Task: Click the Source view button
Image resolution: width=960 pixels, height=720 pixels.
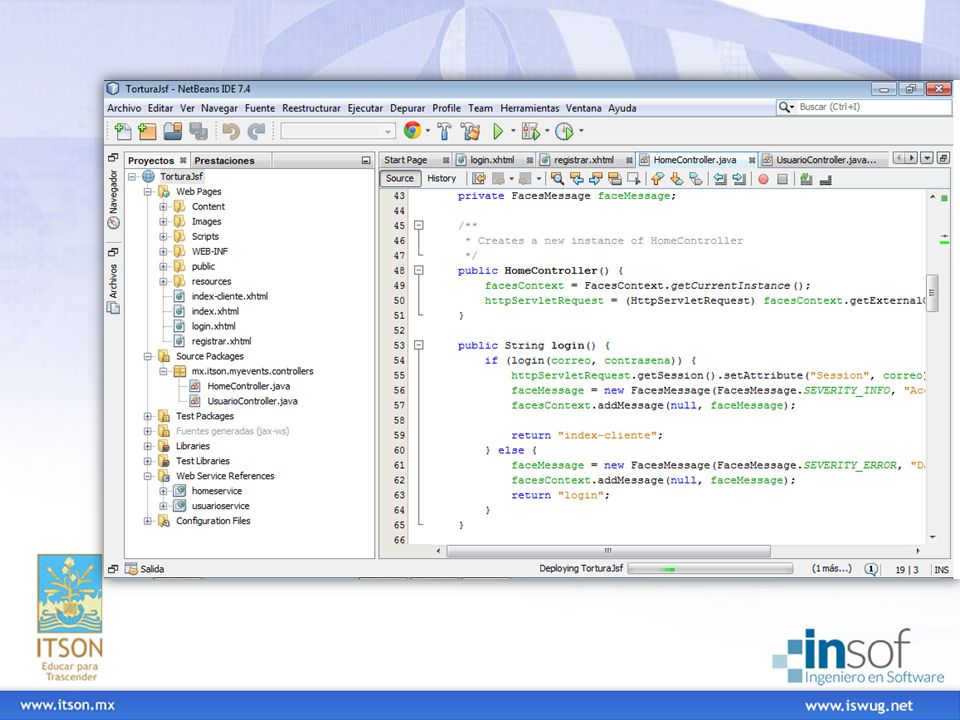Action: [x=400, y=178]
